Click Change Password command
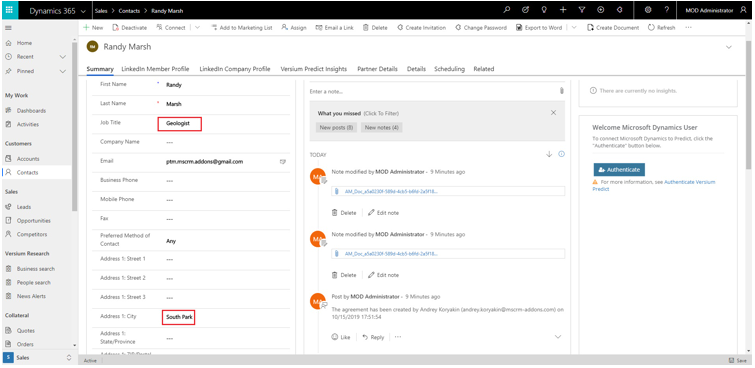 [x=481, y=28]
